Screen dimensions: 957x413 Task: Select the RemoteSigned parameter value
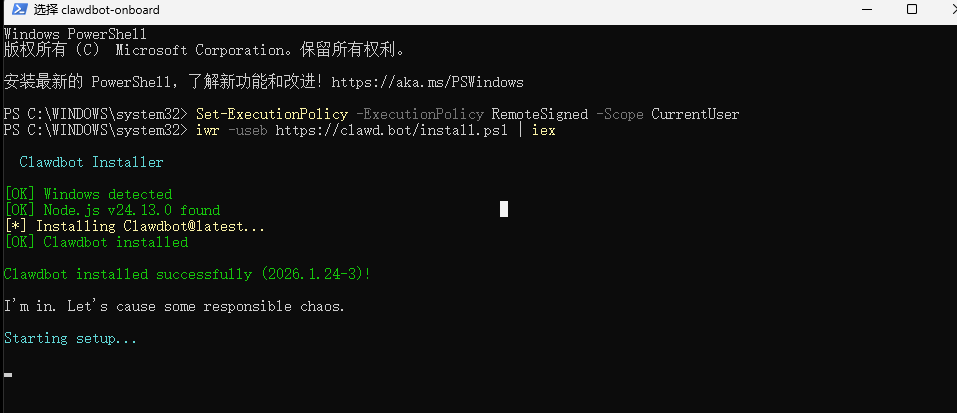[540, 114]
